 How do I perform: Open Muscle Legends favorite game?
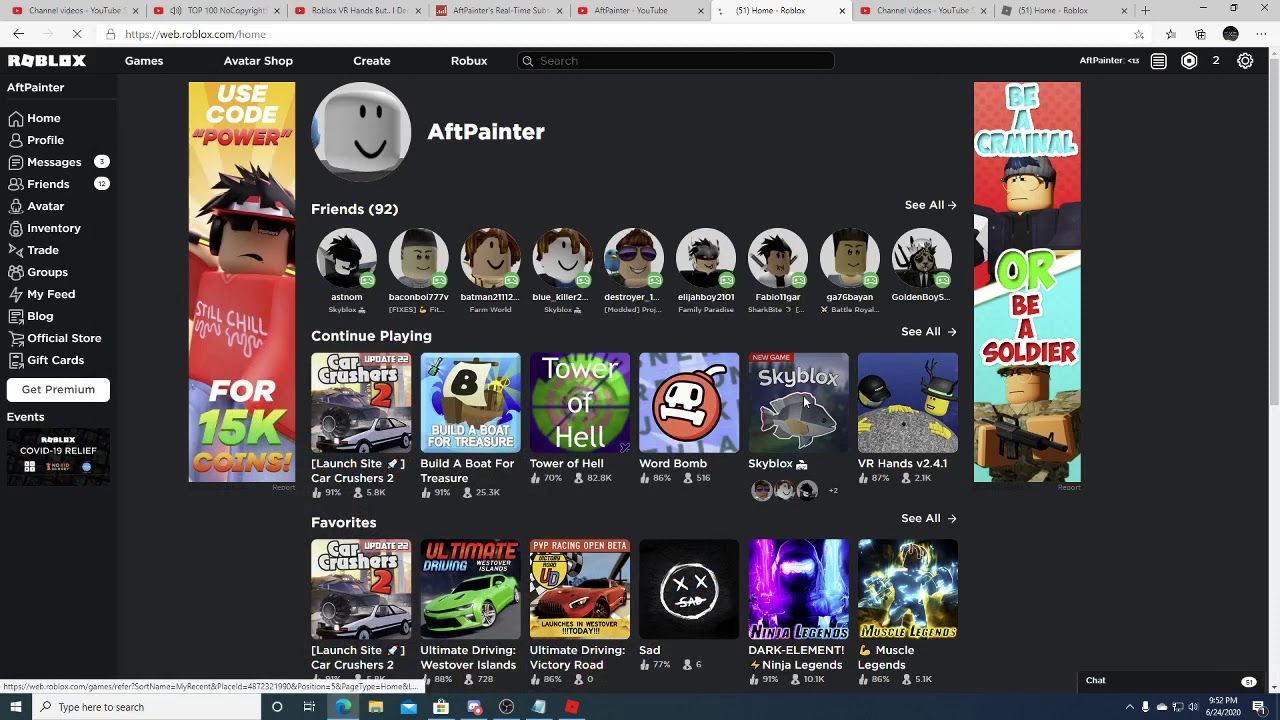(x=908, y=589)
